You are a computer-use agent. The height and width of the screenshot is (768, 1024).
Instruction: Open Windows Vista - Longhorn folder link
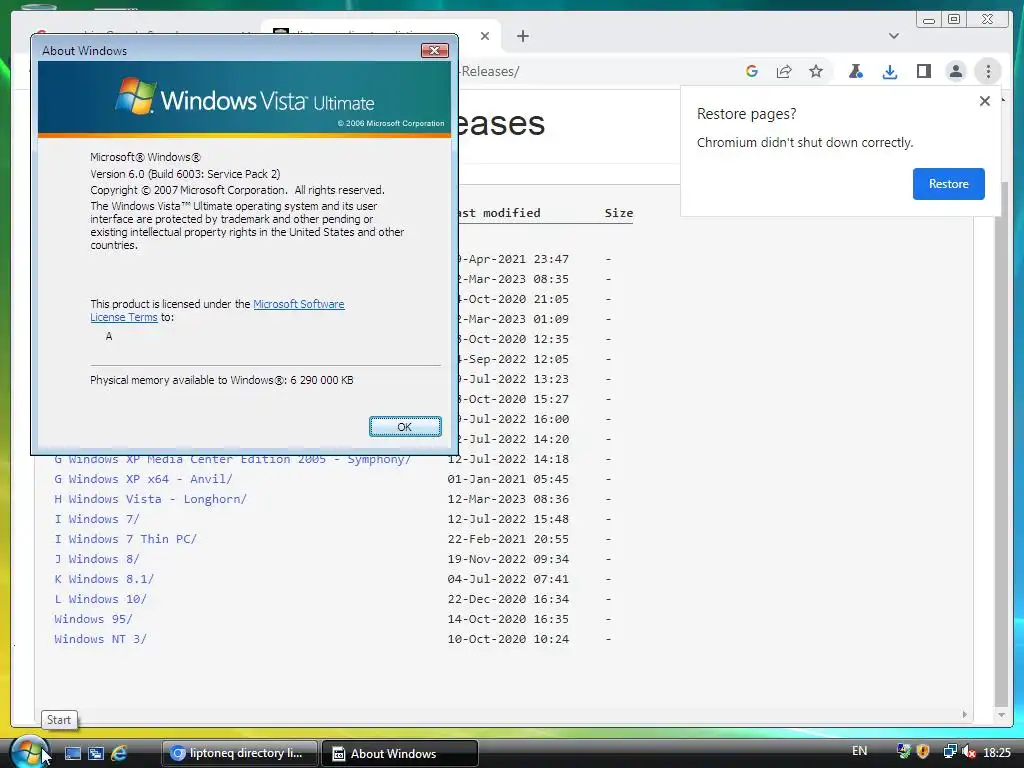point(150,499)
